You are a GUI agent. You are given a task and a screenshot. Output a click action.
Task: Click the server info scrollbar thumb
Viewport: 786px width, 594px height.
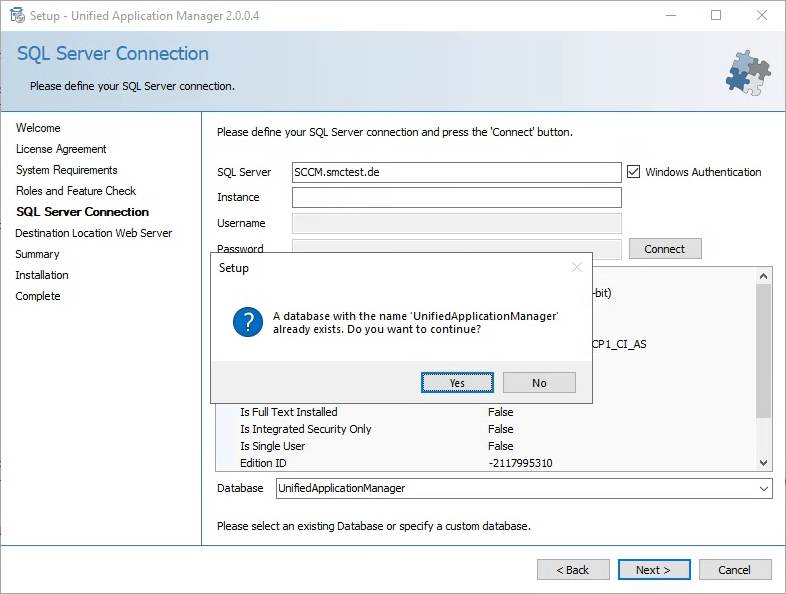763,351
